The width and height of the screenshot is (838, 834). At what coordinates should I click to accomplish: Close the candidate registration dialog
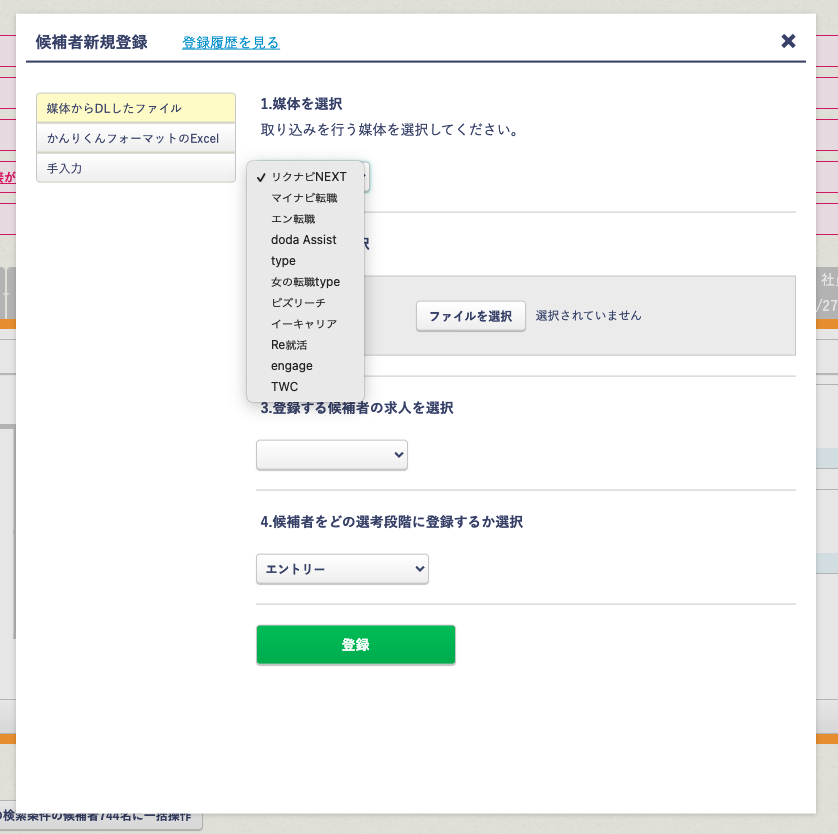(788, 41)
